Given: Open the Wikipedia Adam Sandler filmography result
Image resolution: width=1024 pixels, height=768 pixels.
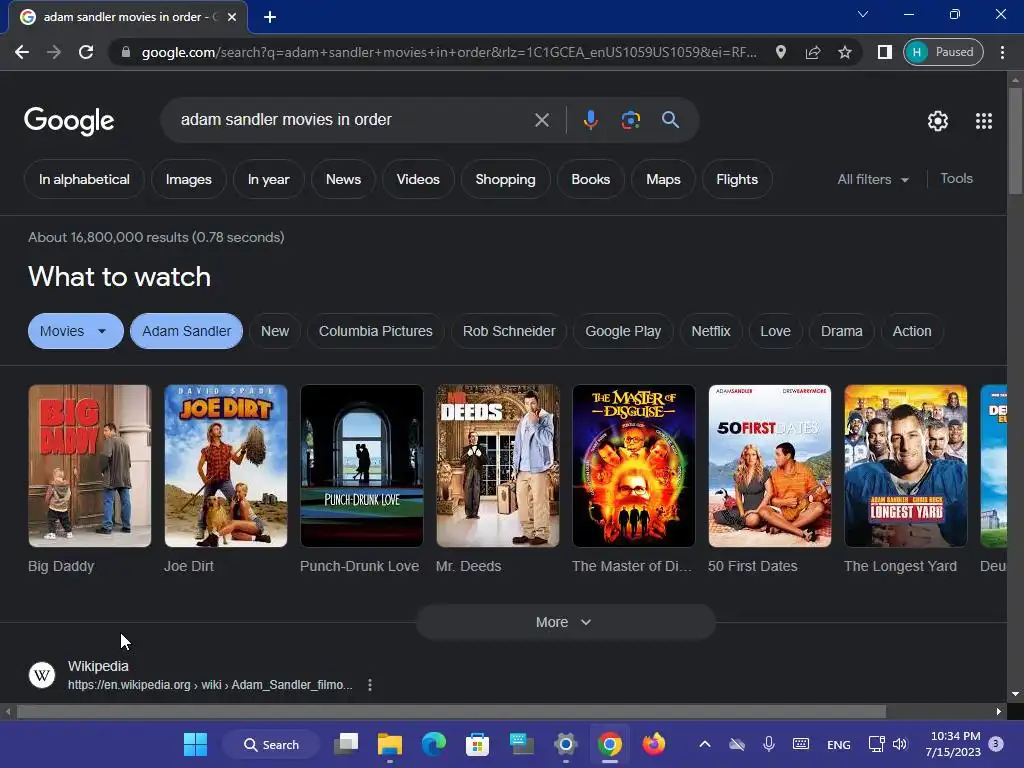Looking at the screenshot, I should [189, 675].
